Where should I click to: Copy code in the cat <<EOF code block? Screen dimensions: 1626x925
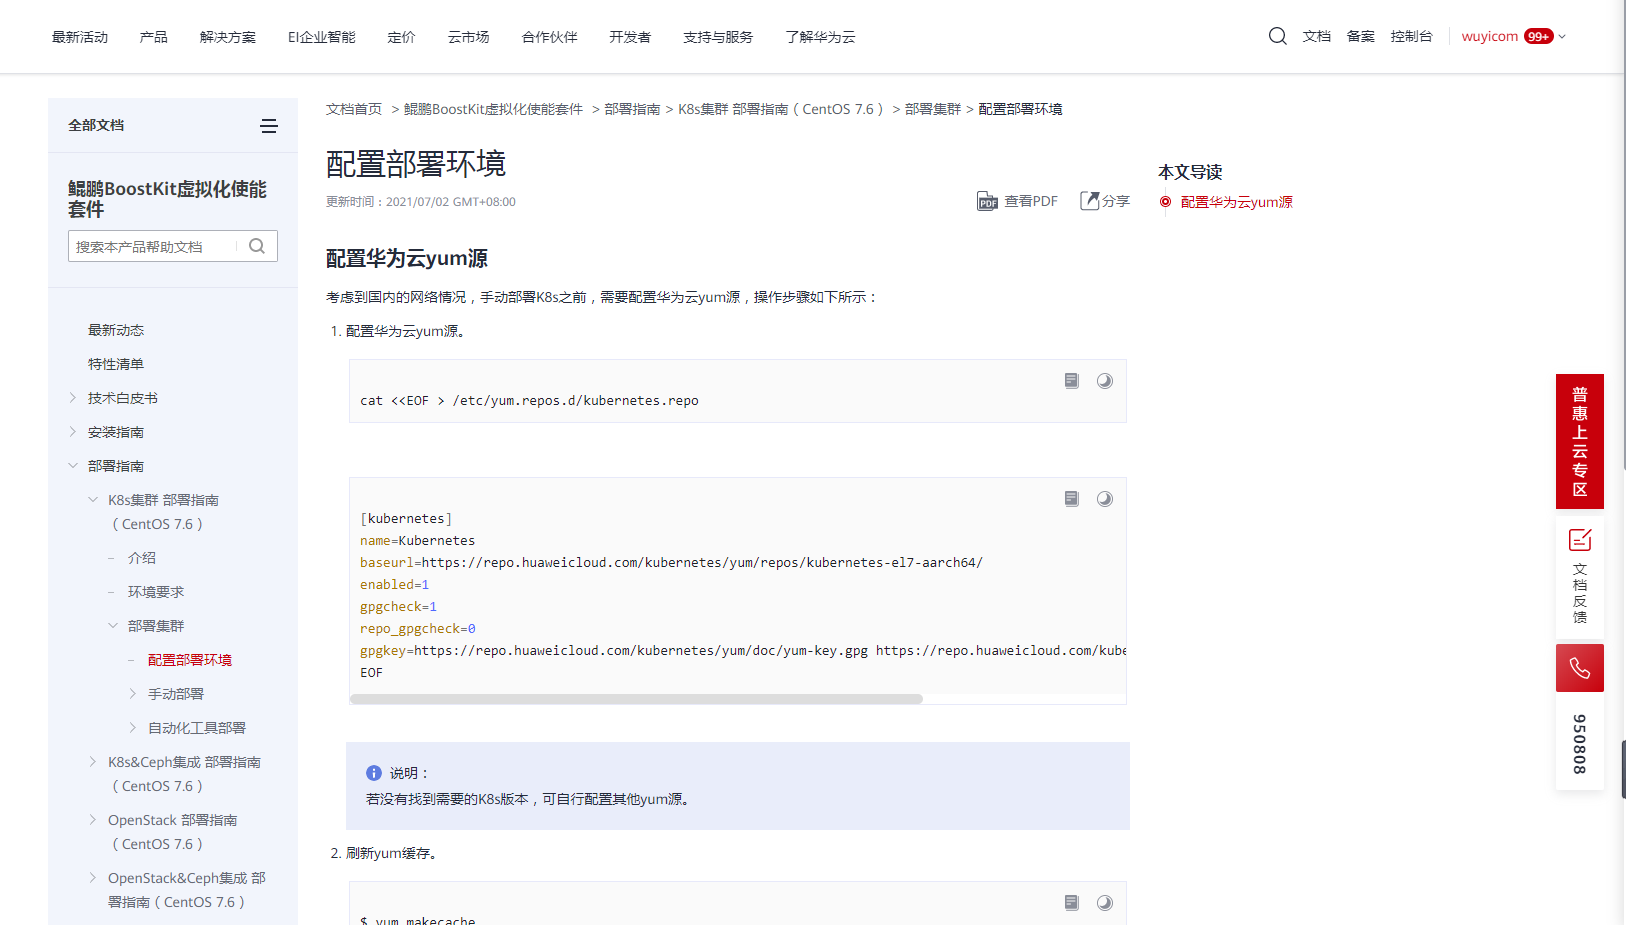pyautogui.click(x=1072, y=381)
